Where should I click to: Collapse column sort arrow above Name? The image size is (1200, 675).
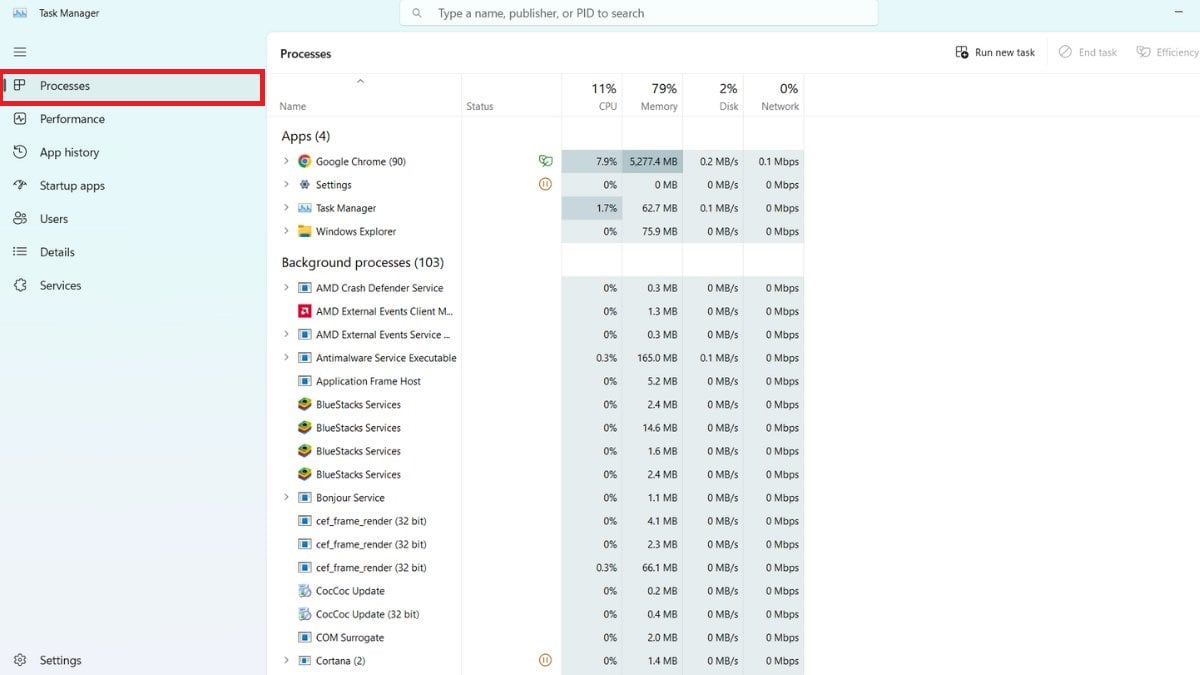(x=361, y=81)
